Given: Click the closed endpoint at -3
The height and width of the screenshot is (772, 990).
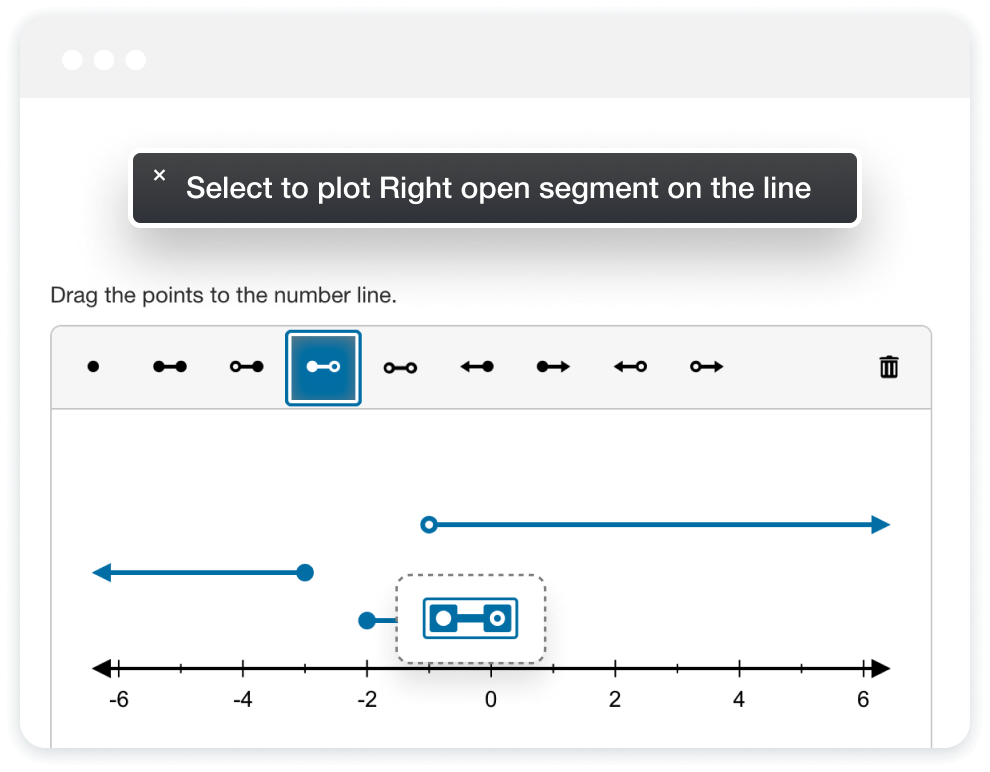Looking at the screenshot, I should tap(305, 573).
